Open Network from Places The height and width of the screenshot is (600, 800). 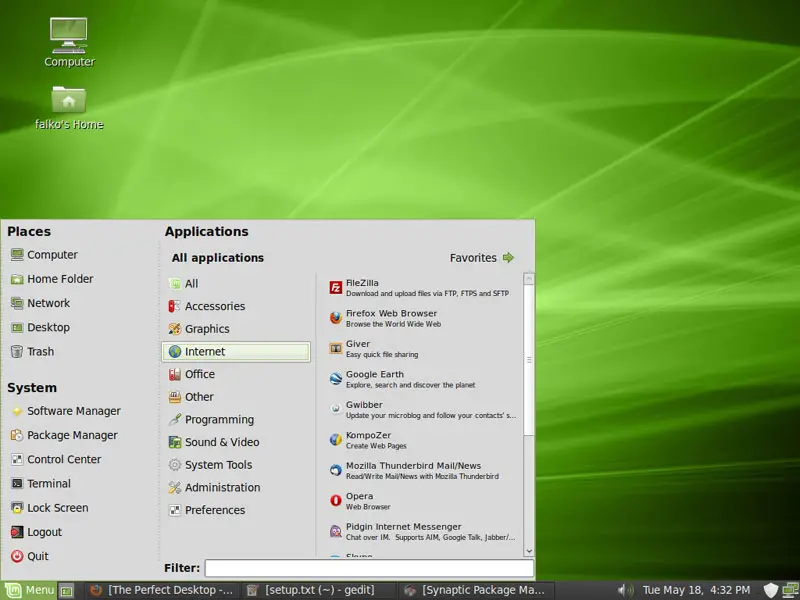(40, 303)
